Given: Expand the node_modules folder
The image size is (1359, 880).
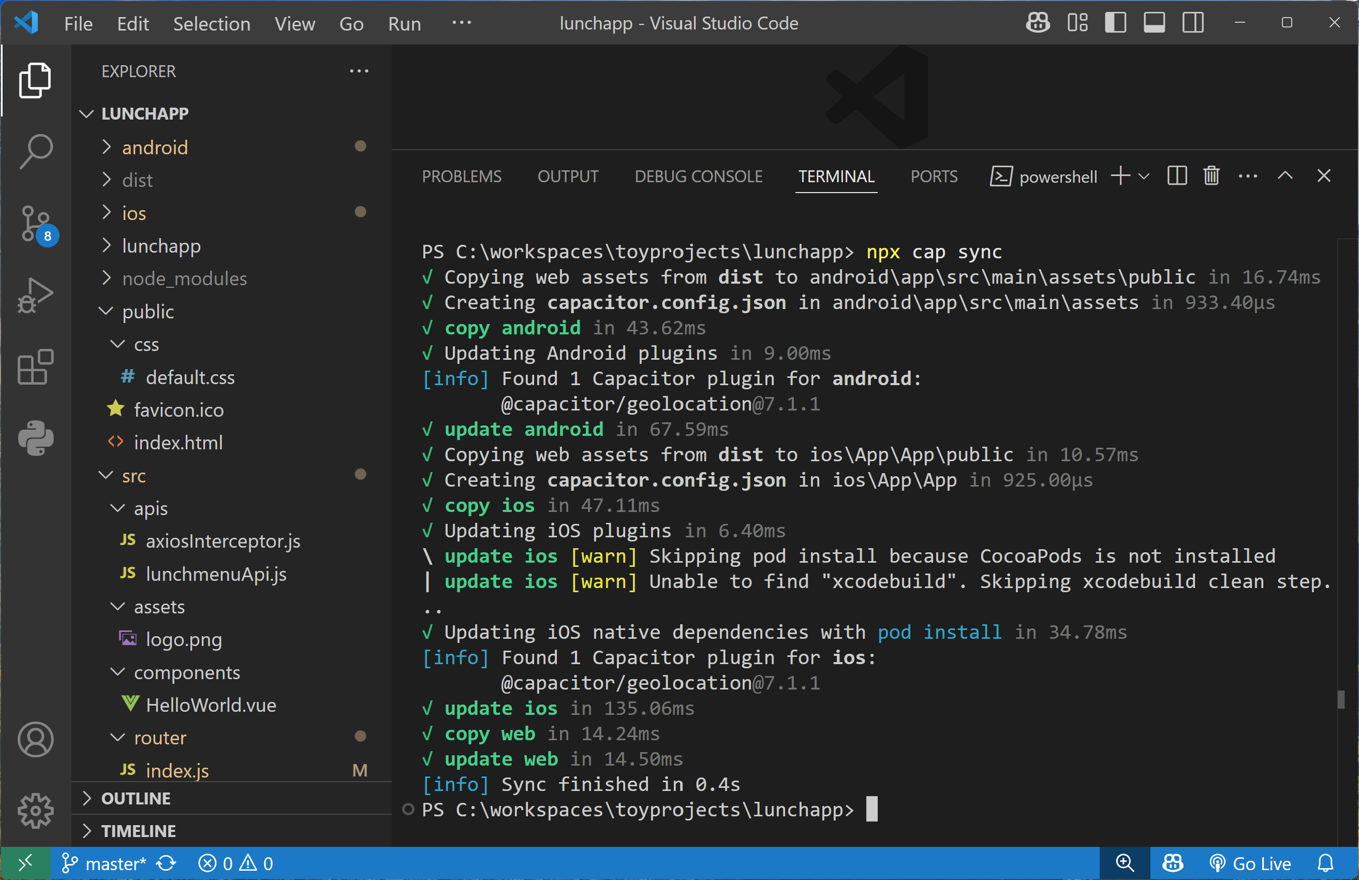Looking at the screenshot, I should pyautogui.click(x=232, y=279).
